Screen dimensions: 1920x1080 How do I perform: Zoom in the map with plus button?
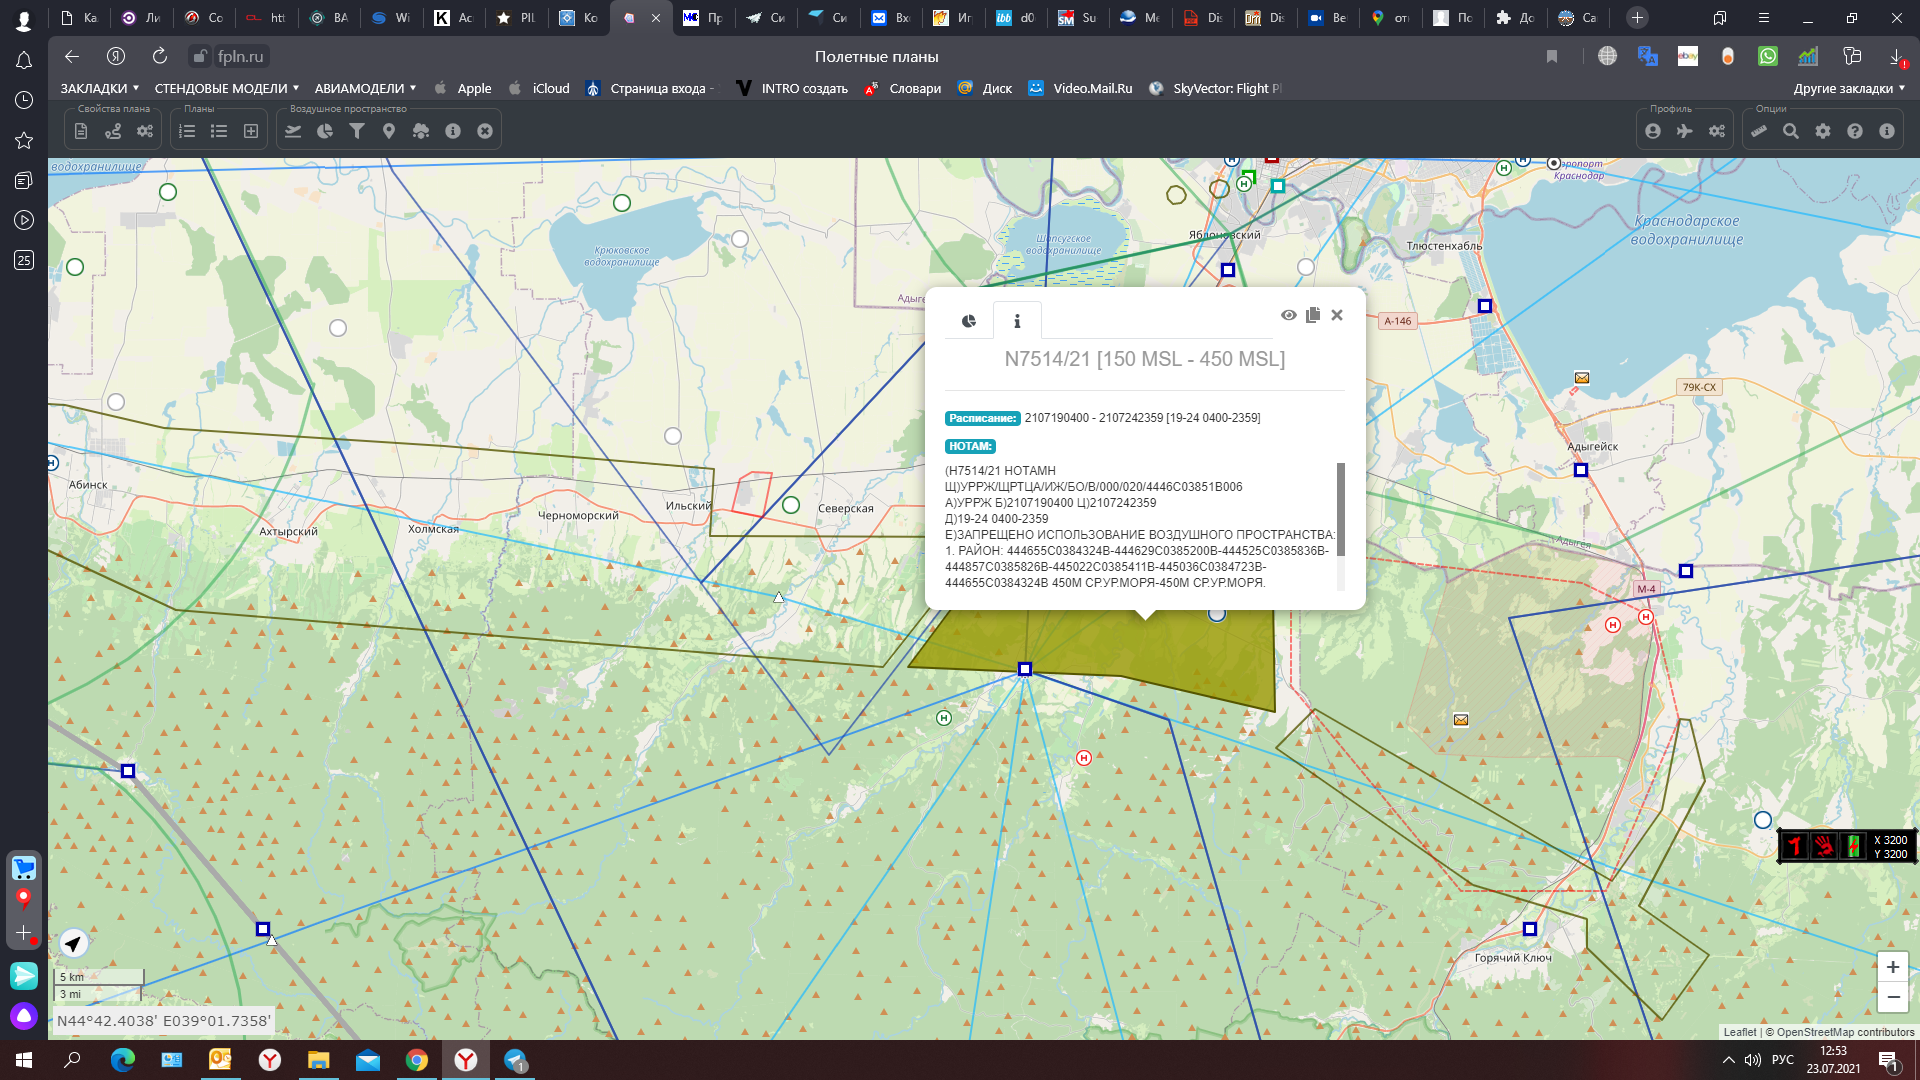tap(1893, 967)
